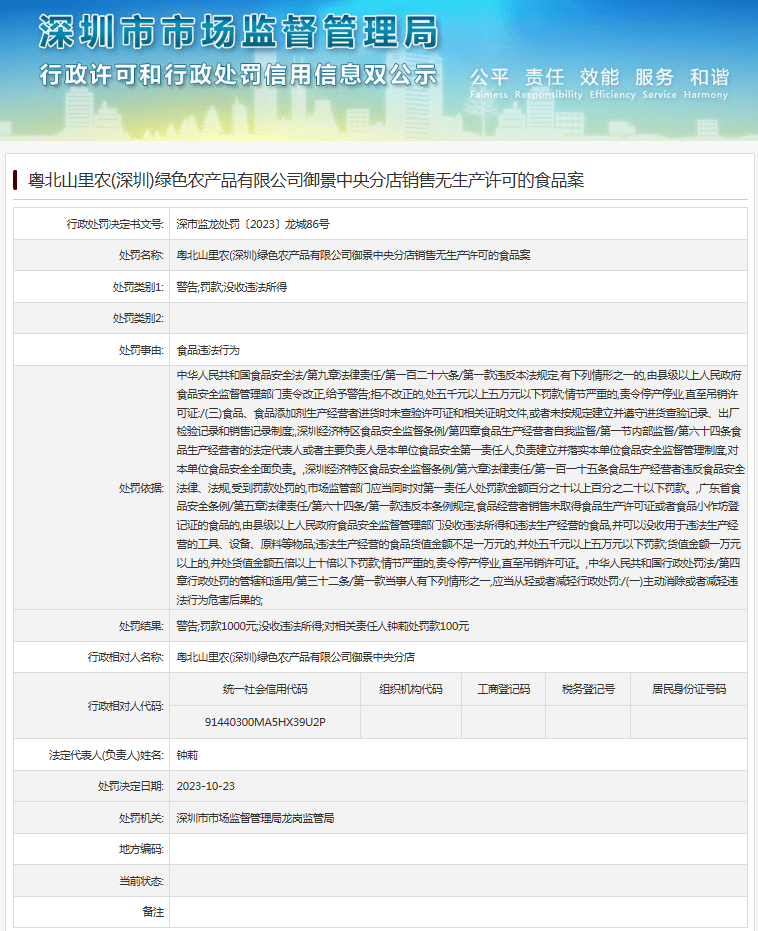Click the 处罚事由 value 食品违法行为

tap(208, 350)
